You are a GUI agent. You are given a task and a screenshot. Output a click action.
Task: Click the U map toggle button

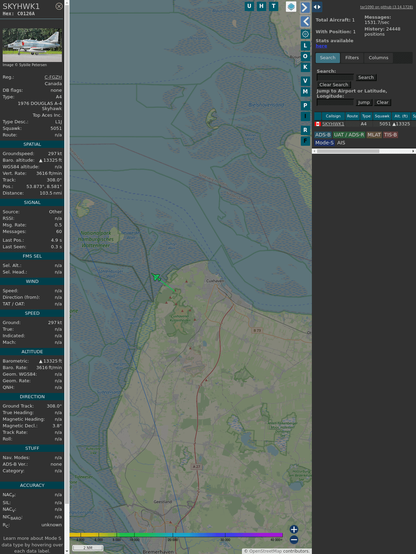pos(249,6)
